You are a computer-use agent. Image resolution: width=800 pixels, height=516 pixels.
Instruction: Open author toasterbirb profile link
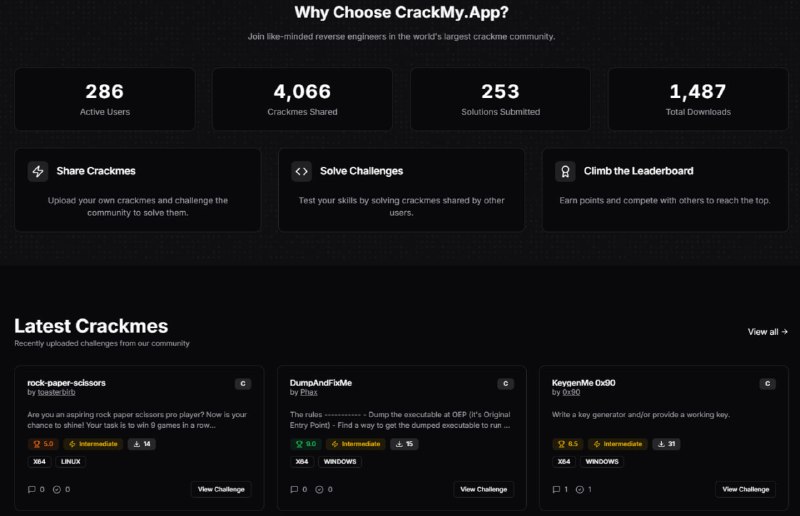[x=57, y=392]
